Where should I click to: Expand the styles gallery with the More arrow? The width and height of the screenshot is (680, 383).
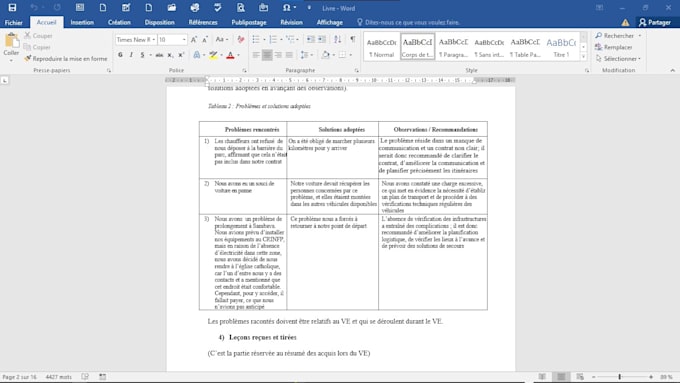pyautogui.click(x=583, y=57)
